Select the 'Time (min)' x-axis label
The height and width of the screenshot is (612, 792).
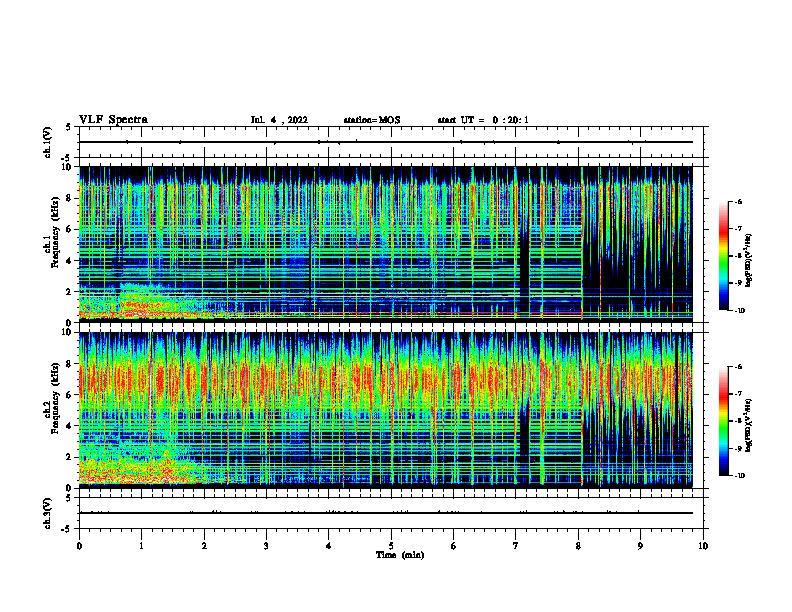coord(400,555)
